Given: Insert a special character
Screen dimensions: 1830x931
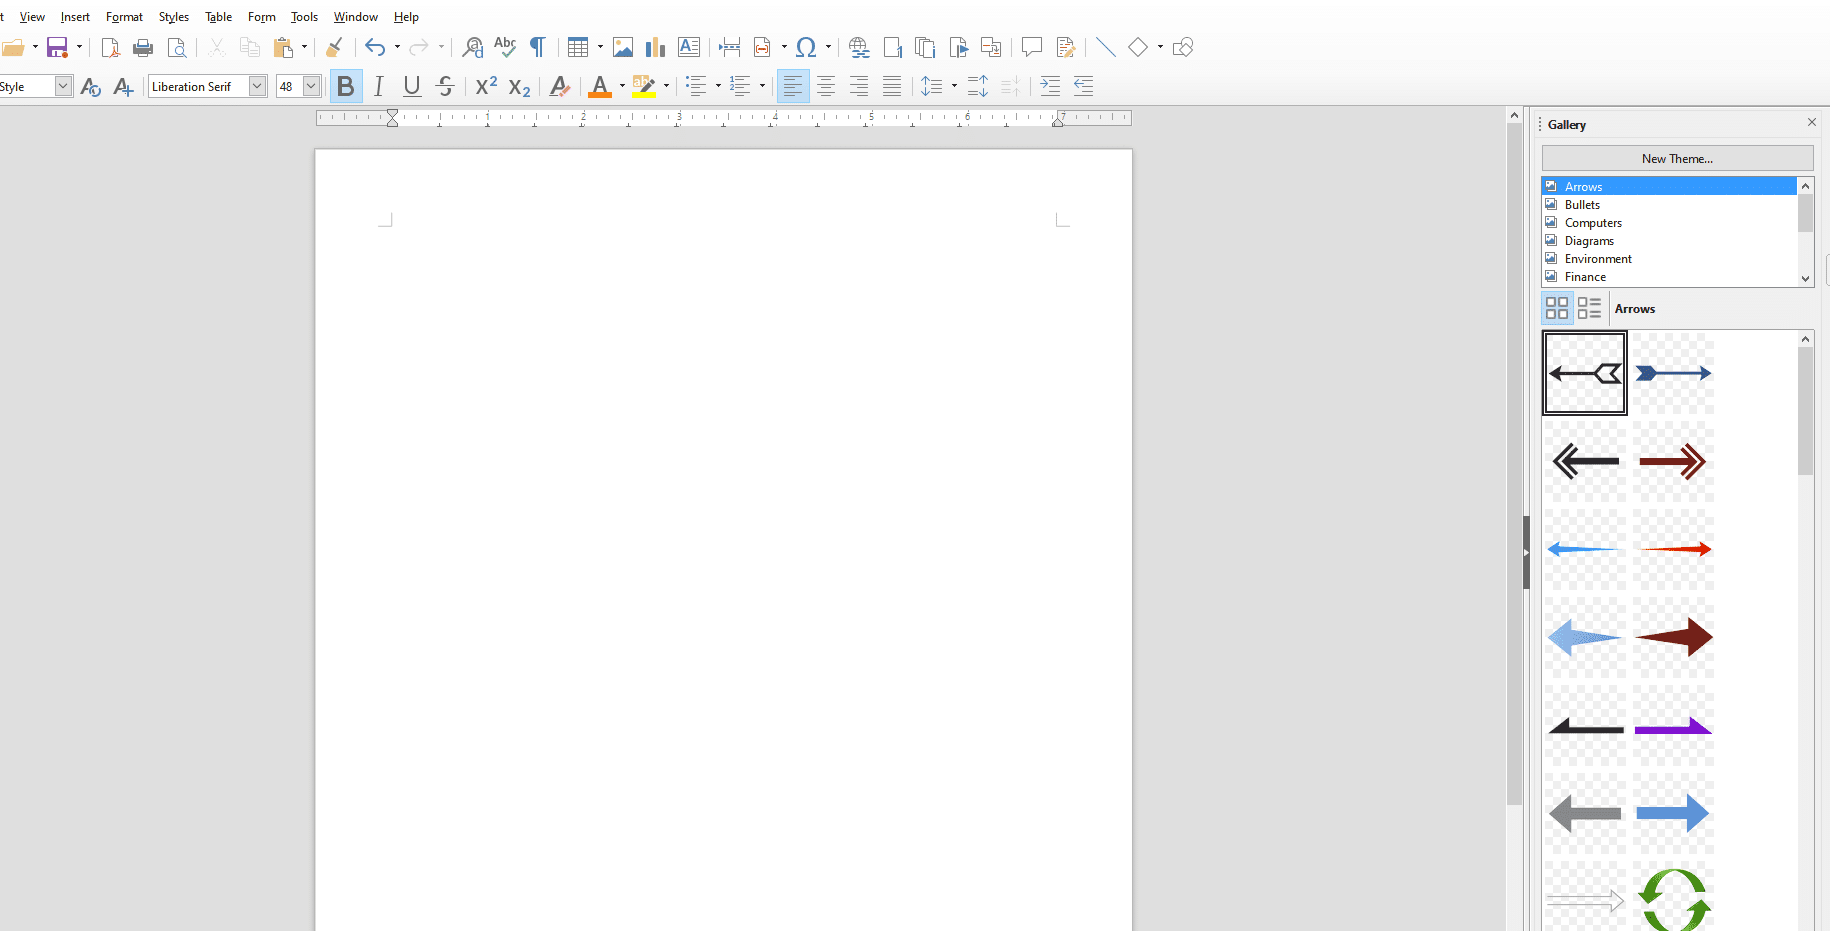Looking at the screenshot, I should [806, 47].
